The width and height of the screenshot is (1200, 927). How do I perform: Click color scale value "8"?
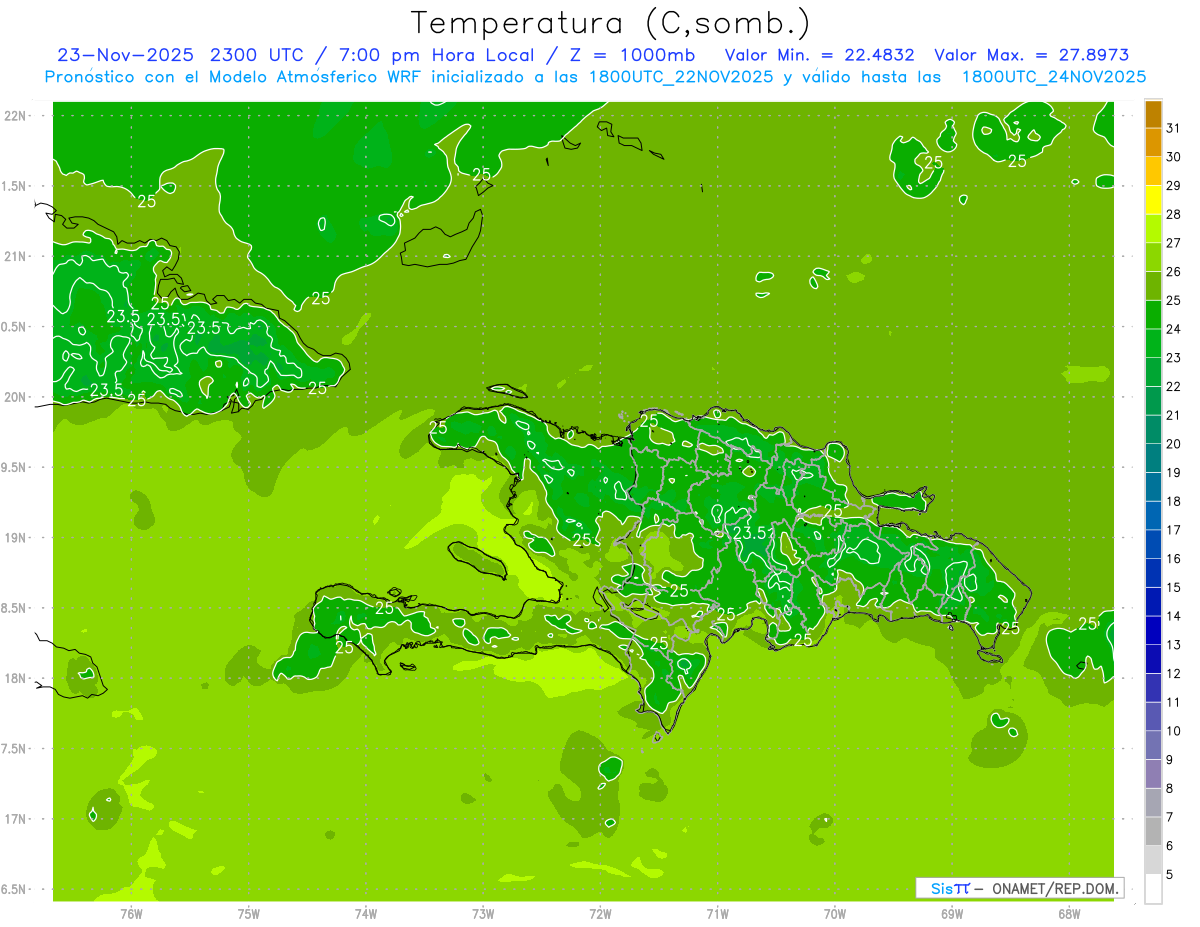1169,789
